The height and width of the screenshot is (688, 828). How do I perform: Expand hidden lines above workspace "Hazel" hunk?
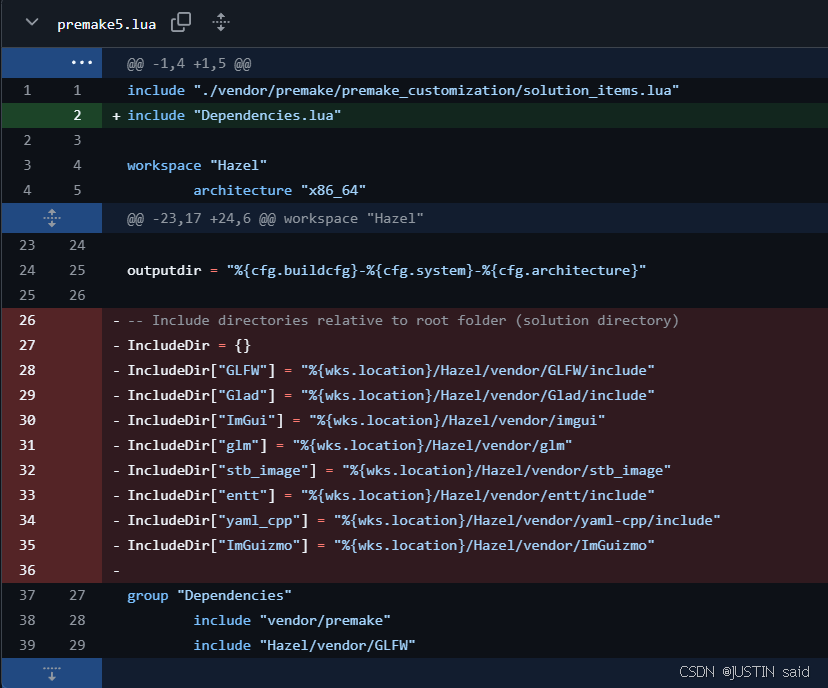[x=52, y=218]
